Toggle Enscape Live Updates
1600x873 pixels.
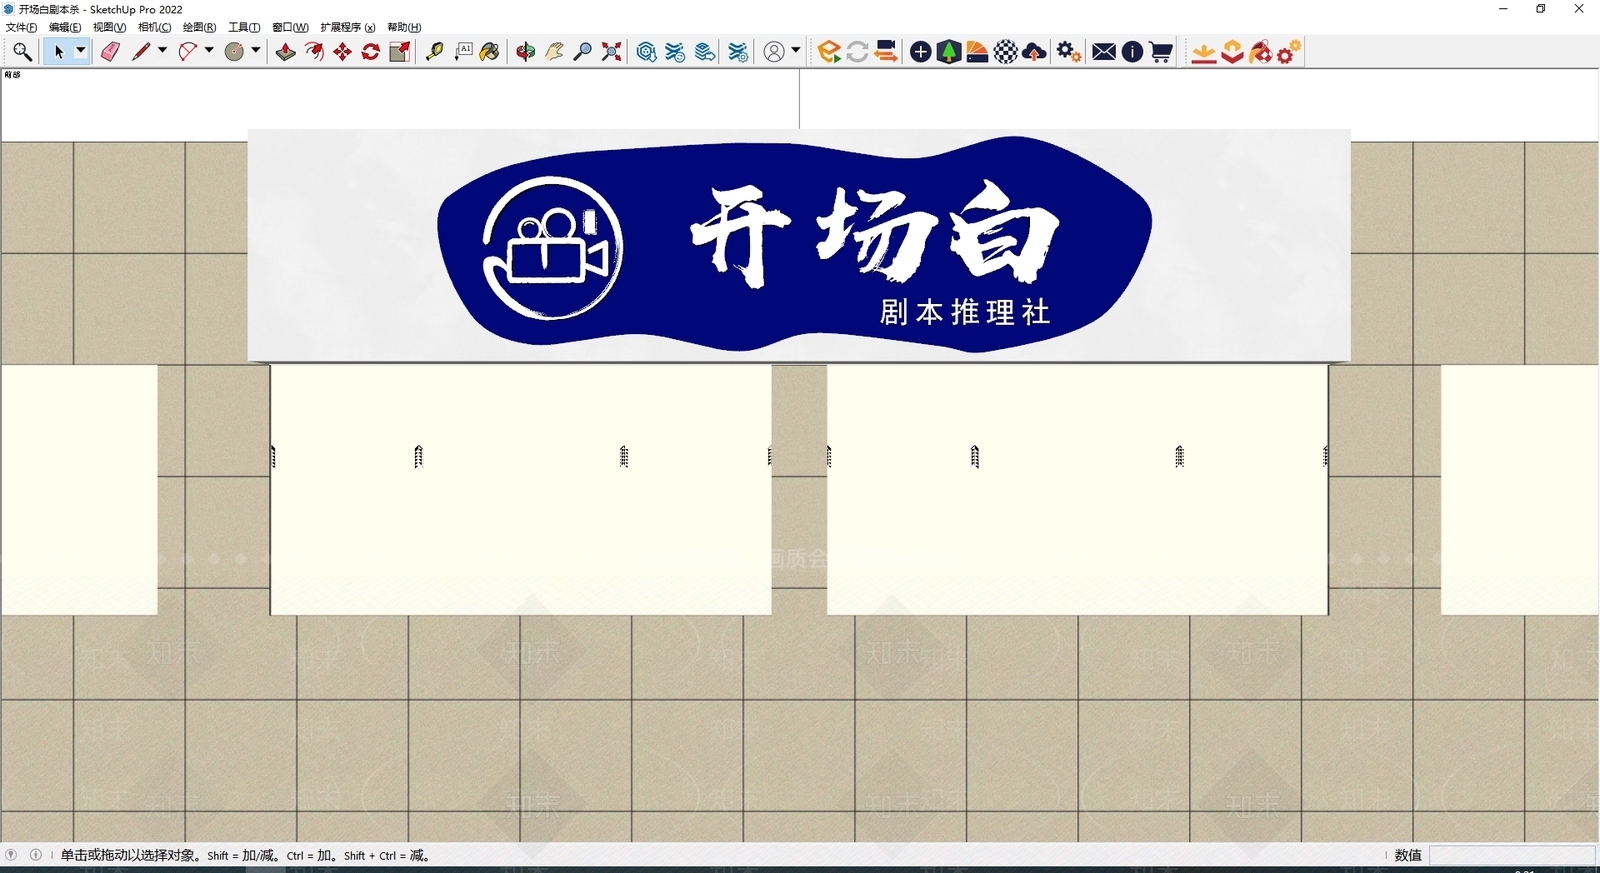(x=857, y=52)
